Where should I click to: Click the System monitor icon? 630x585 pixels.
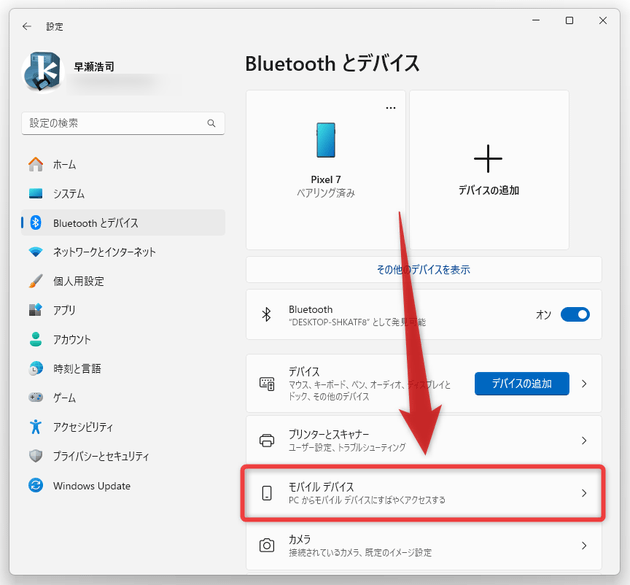coord(36,194)
